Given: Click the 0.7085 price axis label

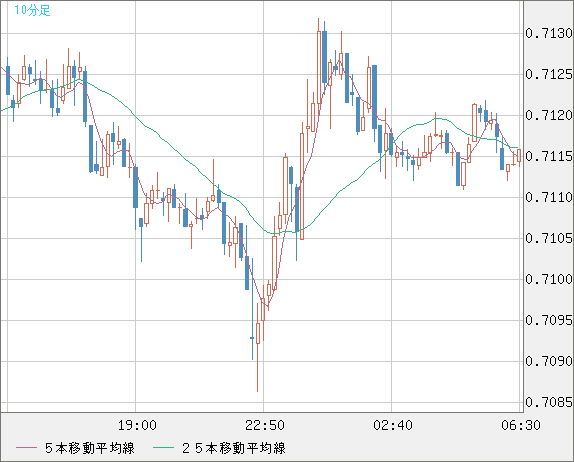Looking at the screenshot, I should coord(549,403).
